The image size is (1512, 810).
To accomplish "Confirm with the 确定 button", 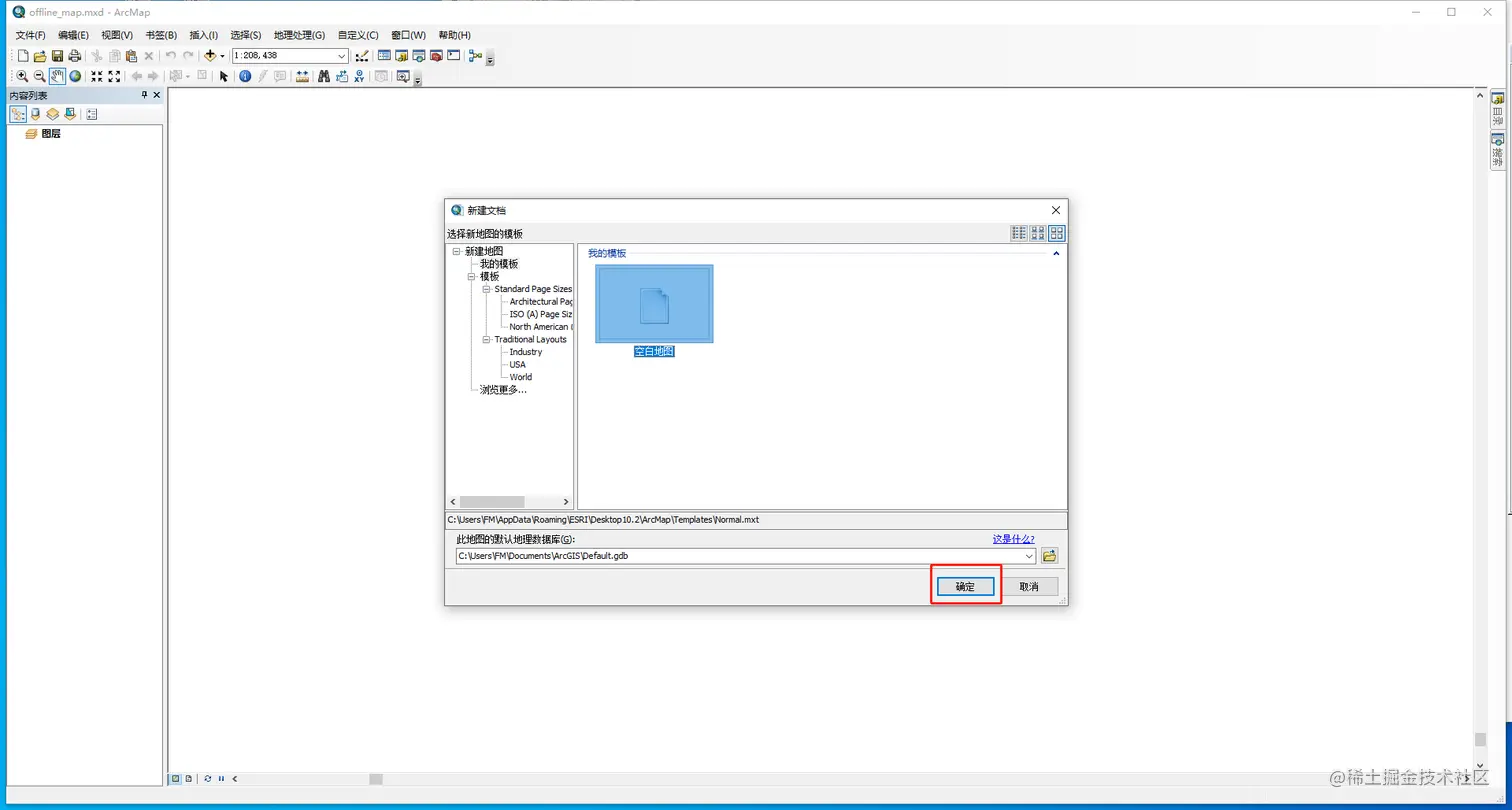I will (x=965, y=587).
